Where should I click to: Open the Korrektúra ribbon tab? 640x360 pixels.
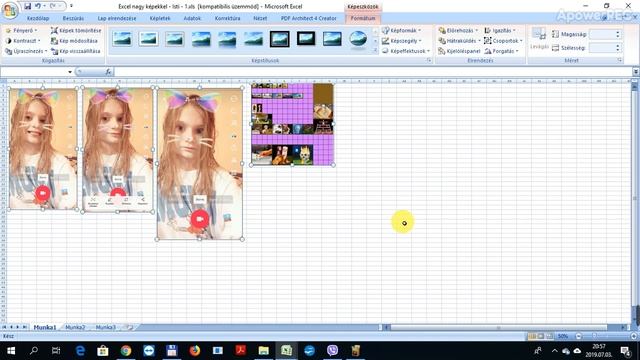(227, 18)
